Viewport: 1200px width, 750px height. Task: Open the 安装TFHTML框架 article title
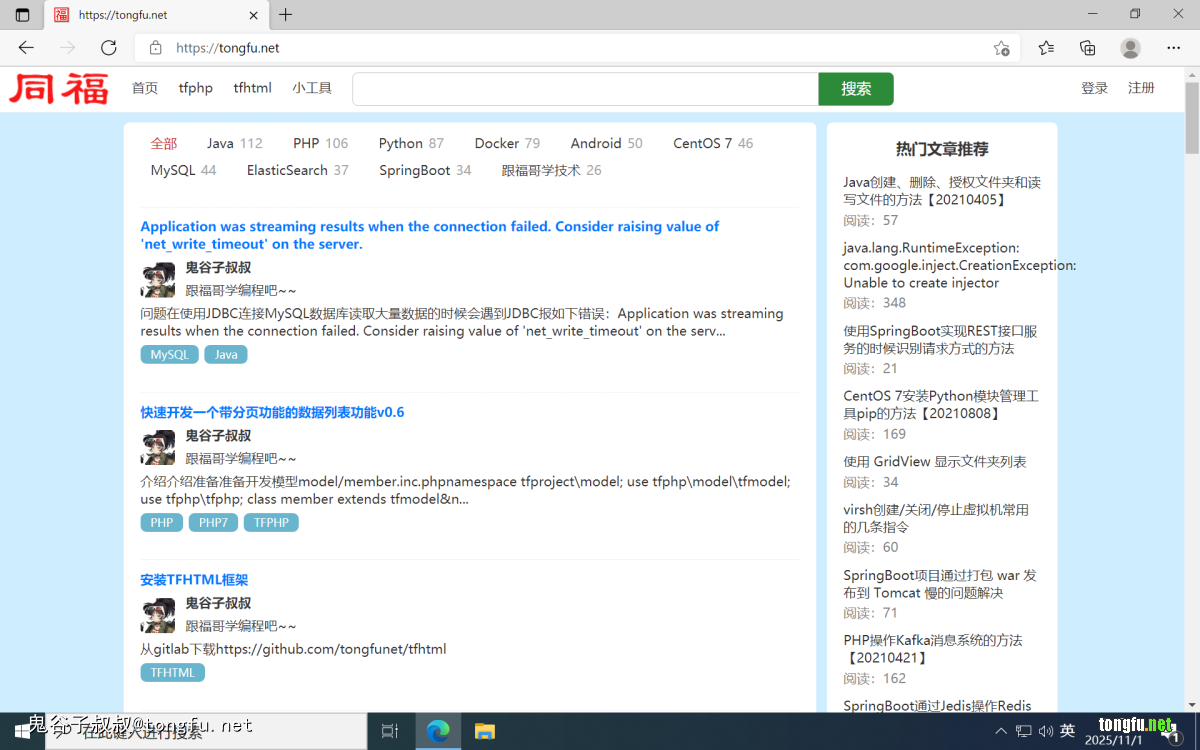coord(194,580)
